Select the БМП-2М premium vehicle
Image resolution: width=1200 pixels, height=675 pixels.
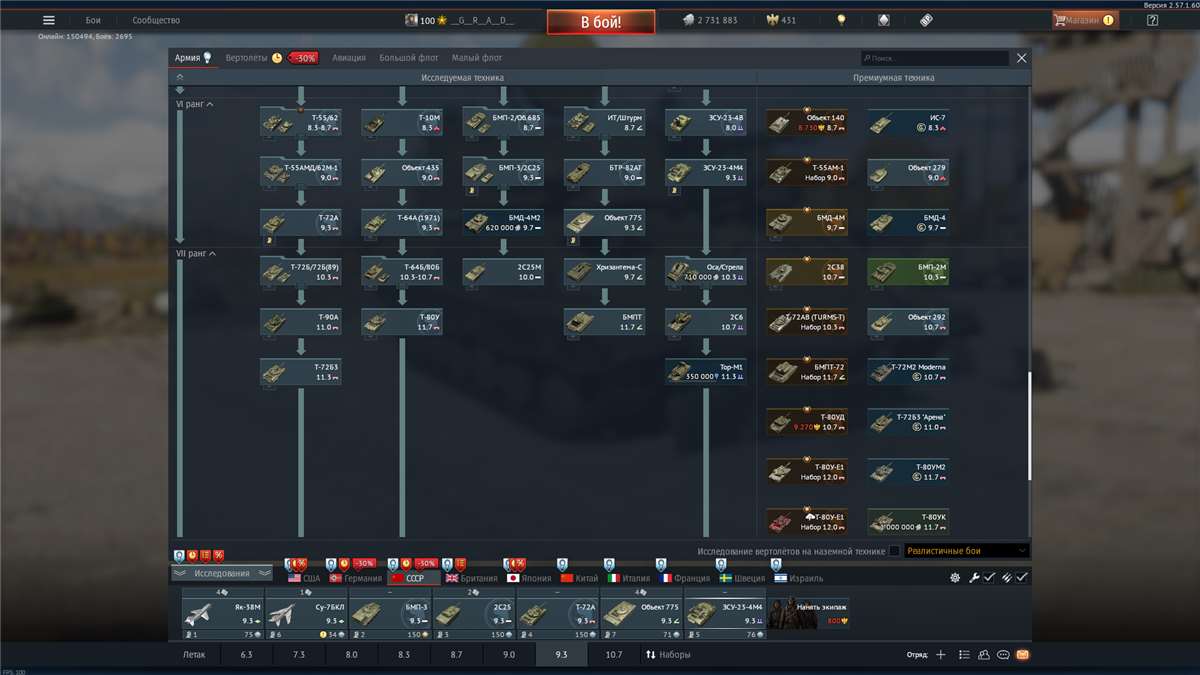click(x=908, y=272)
